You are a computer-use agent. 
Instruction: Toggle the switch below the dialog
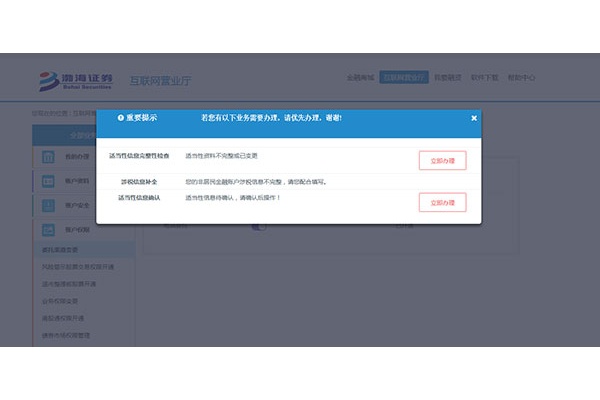259,227
